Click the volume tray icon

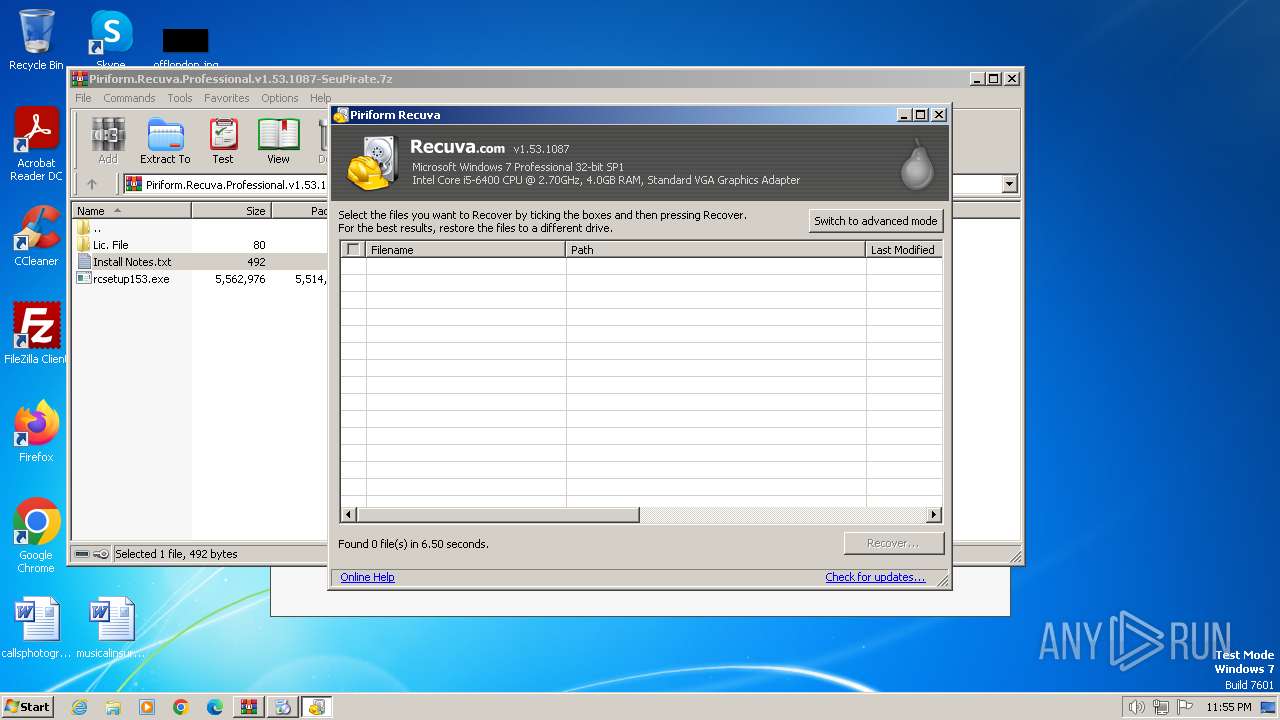click(x=1136, y=707)
